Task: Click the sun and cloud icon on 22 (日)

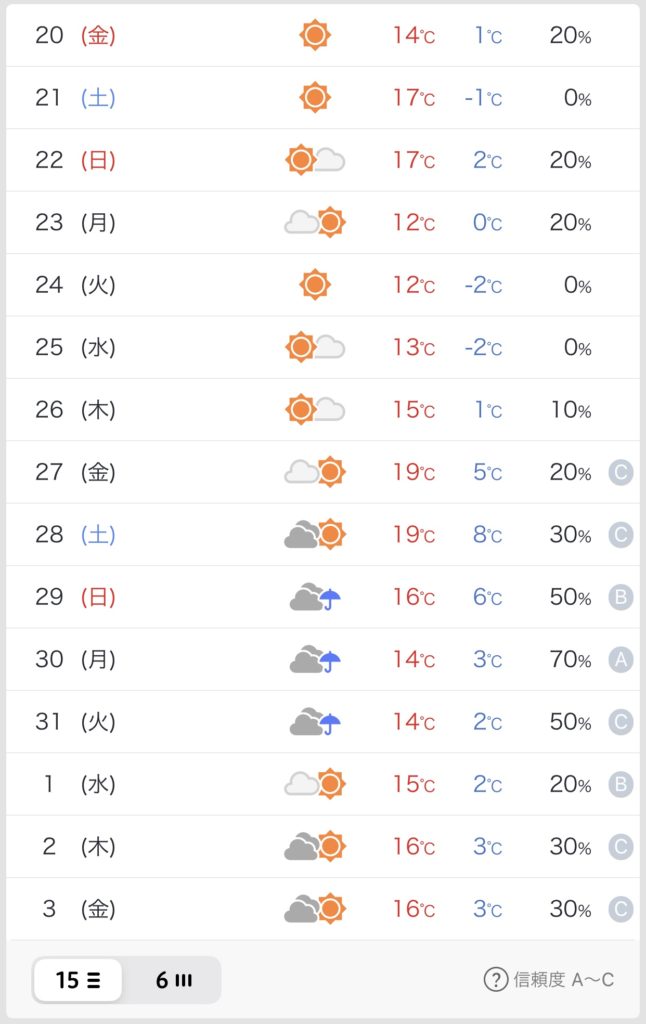Action: click(x=315, y=160)
